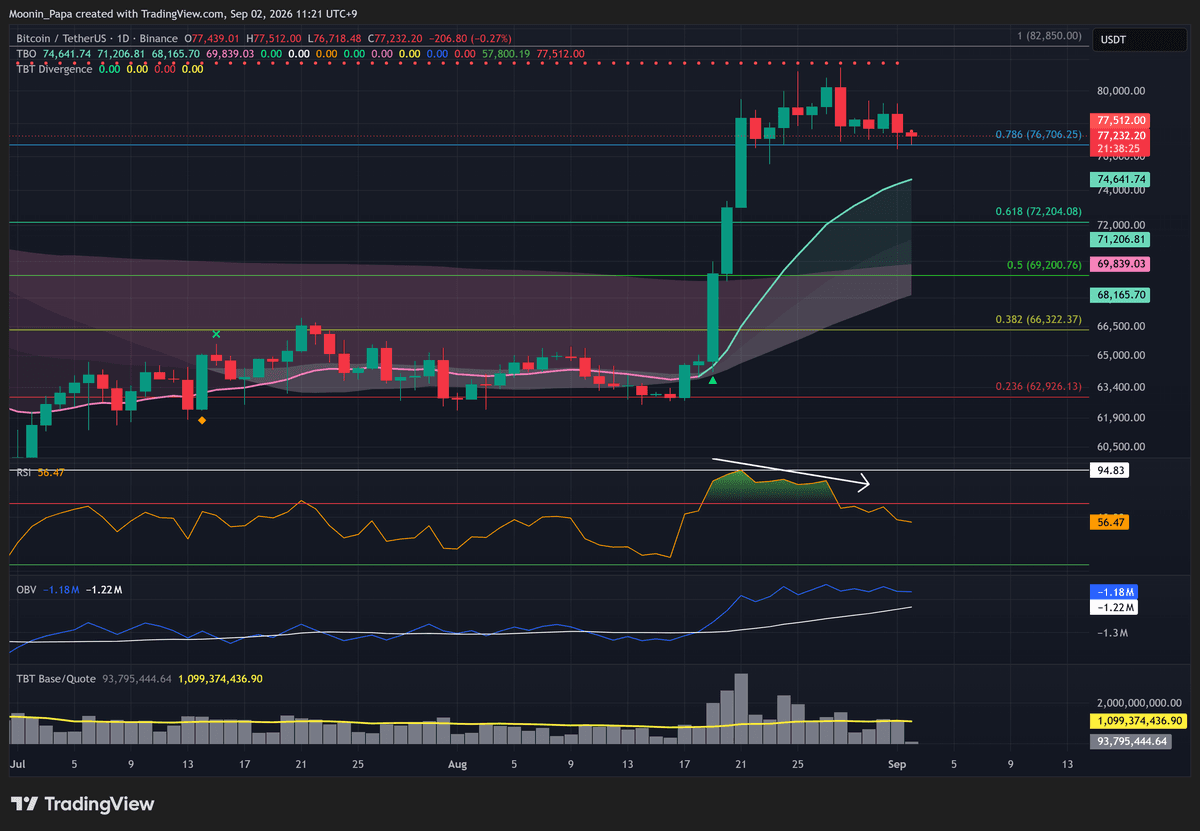Click the green up-triangle signal below August candles
The height and width of the screenshot is (831, 1200).
[713, 380]
